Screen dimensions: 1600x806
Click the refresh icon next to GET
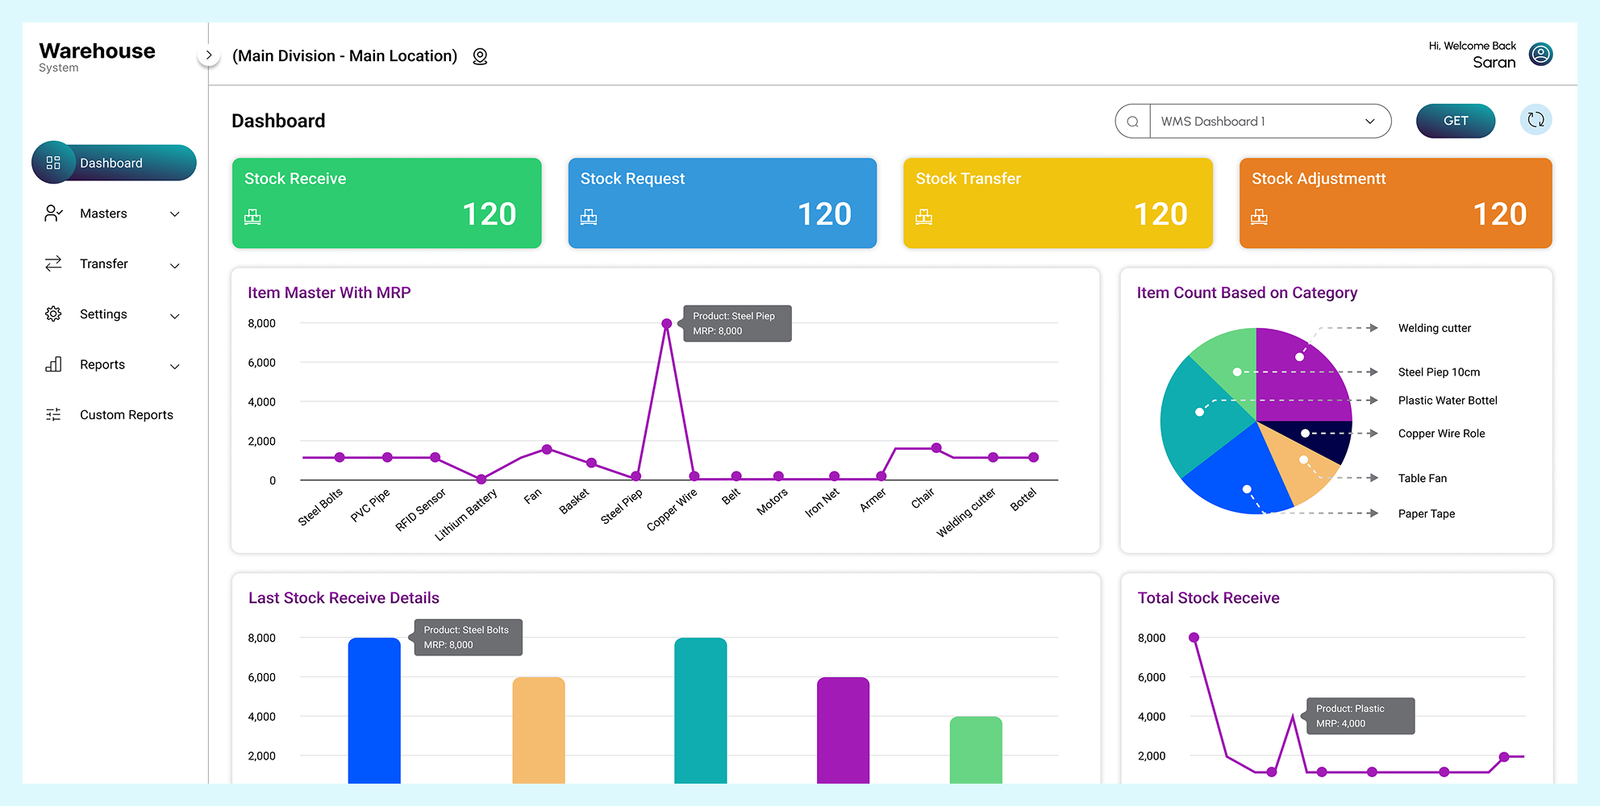1536,120
